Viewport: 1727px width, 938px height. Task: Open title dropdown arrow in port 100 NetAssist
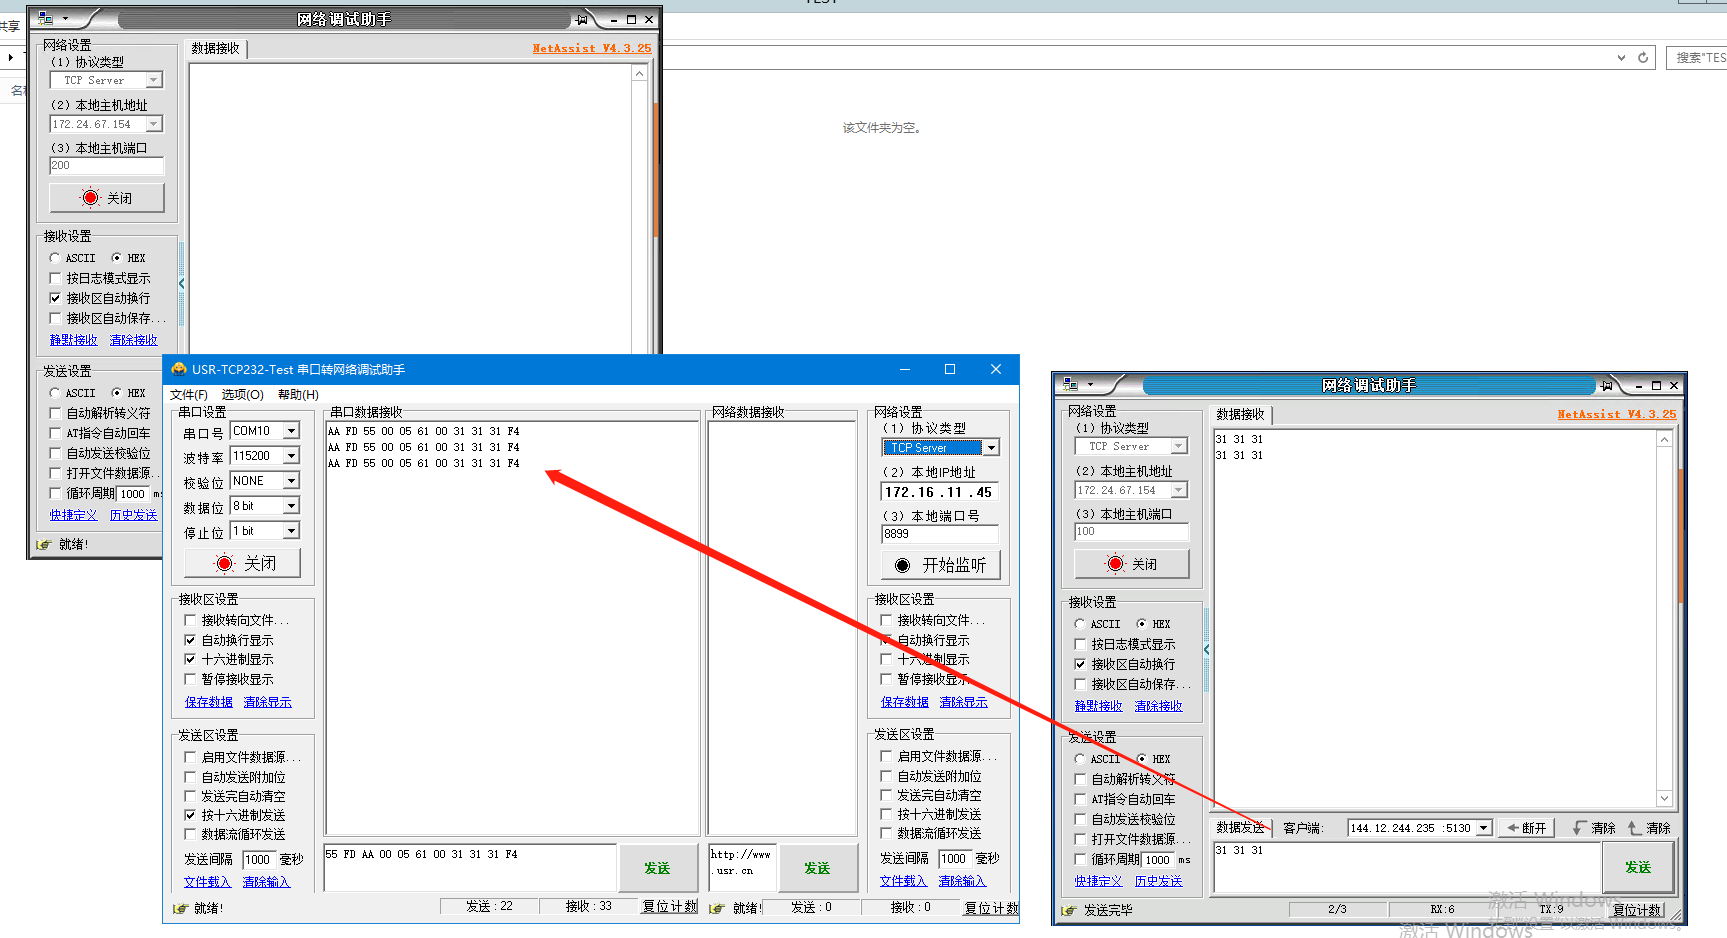(x=1090, y=385)
